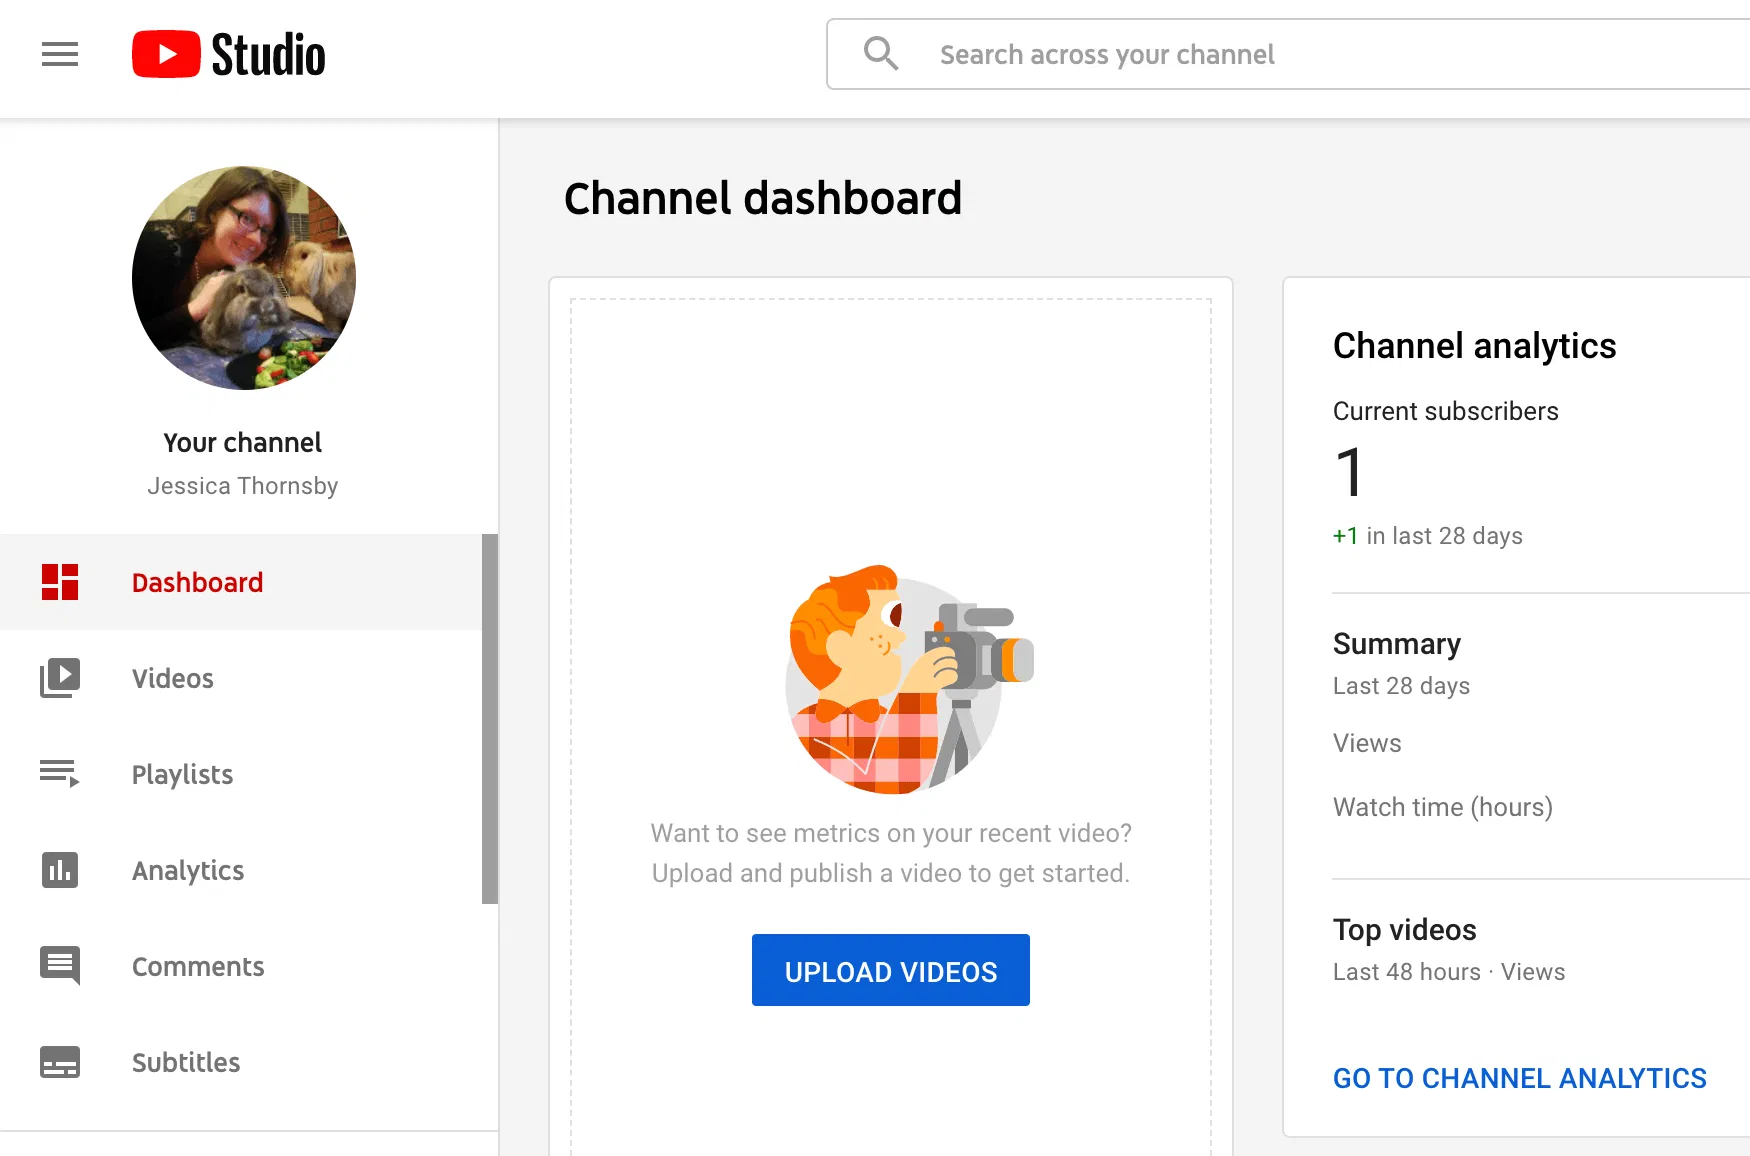Image resolution: width=1750 pixels, height=1156 pixels.
Task: Click the search magnifier icon
Action: 881,53
